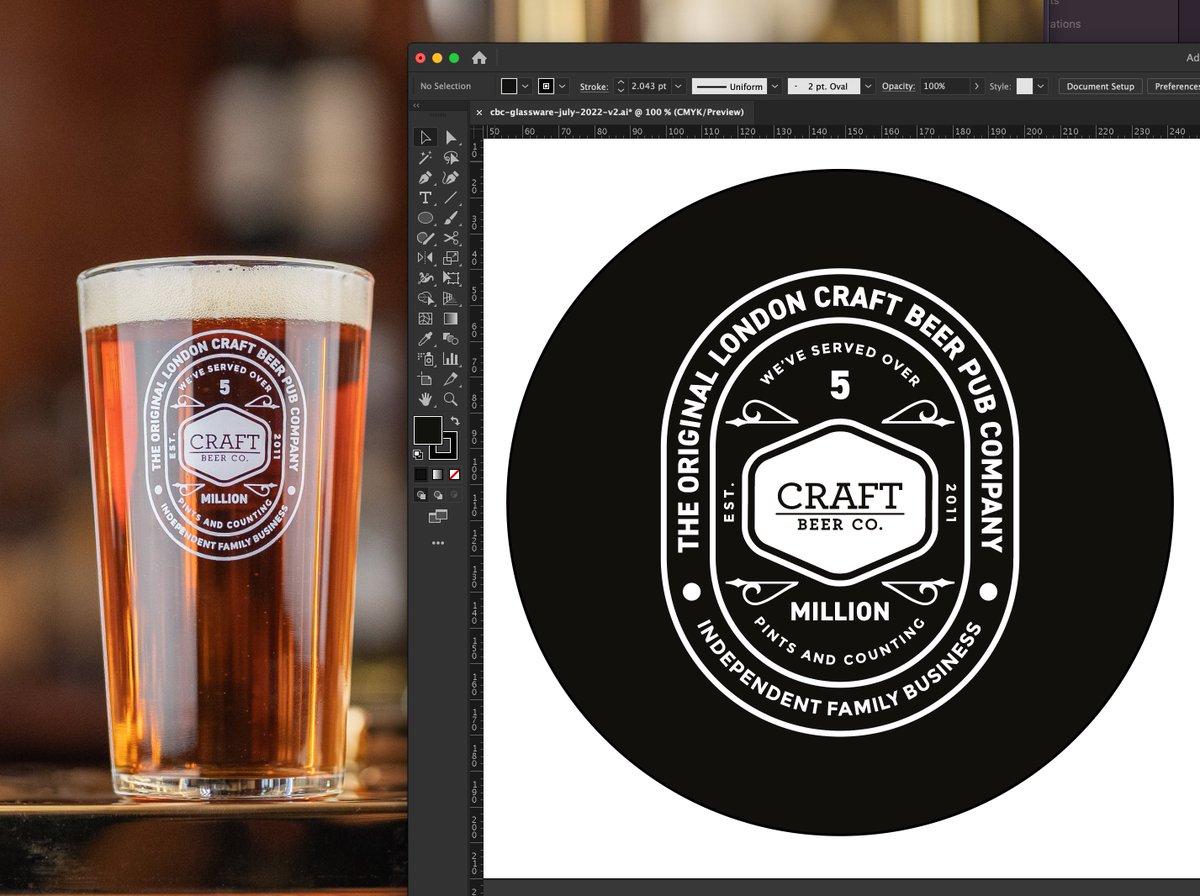This screenshot has height=896, width=1200.
Task: Click the Opacity 100% field
Action: click(x=945, y=86)
